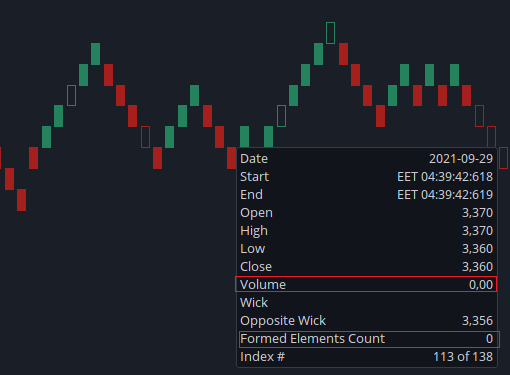510x375 pixels.
Task: Select the hollow red brick at far right edge
Action: point(504,158)
